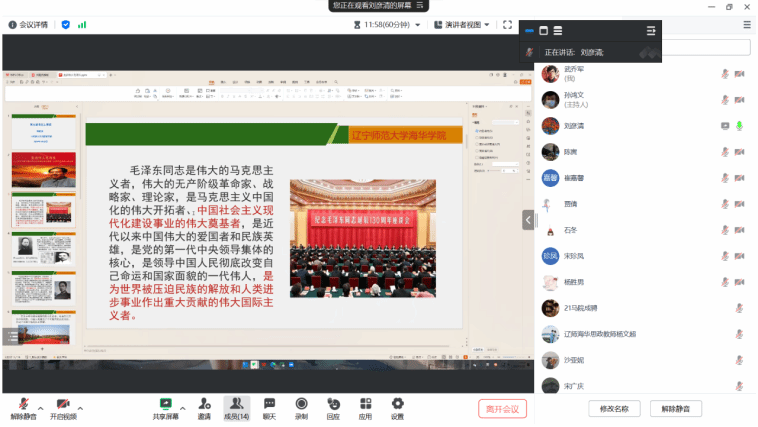Click the security shield icon at top
The height and width of the screenshot is (427, 758).
click(66, 24)
